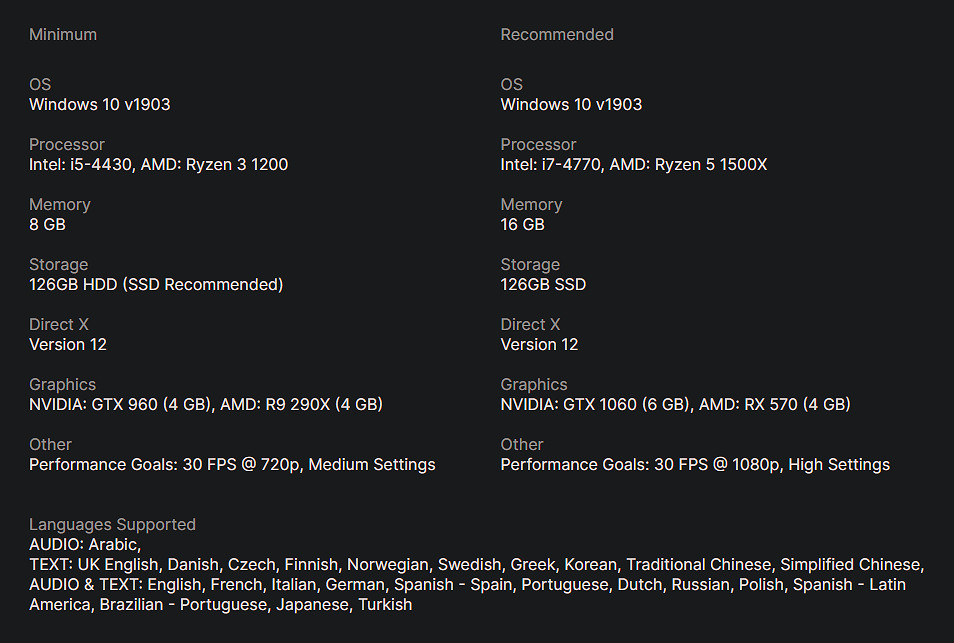954x643 pixels.
Task: Click the GTX 1060 graphics requirement line
Action: [675, 404]
